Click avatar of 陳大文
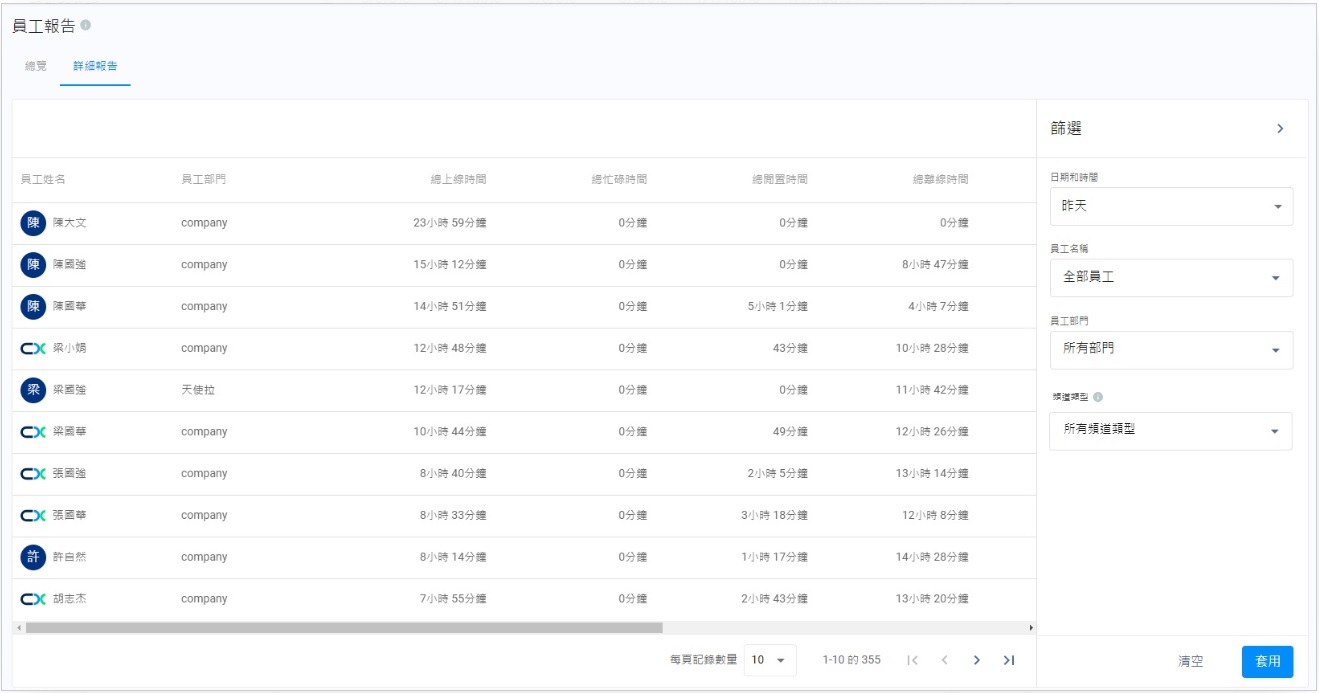Image resolution: width=1319 pixels, height=693 pixels. click(x=33, y=223)
